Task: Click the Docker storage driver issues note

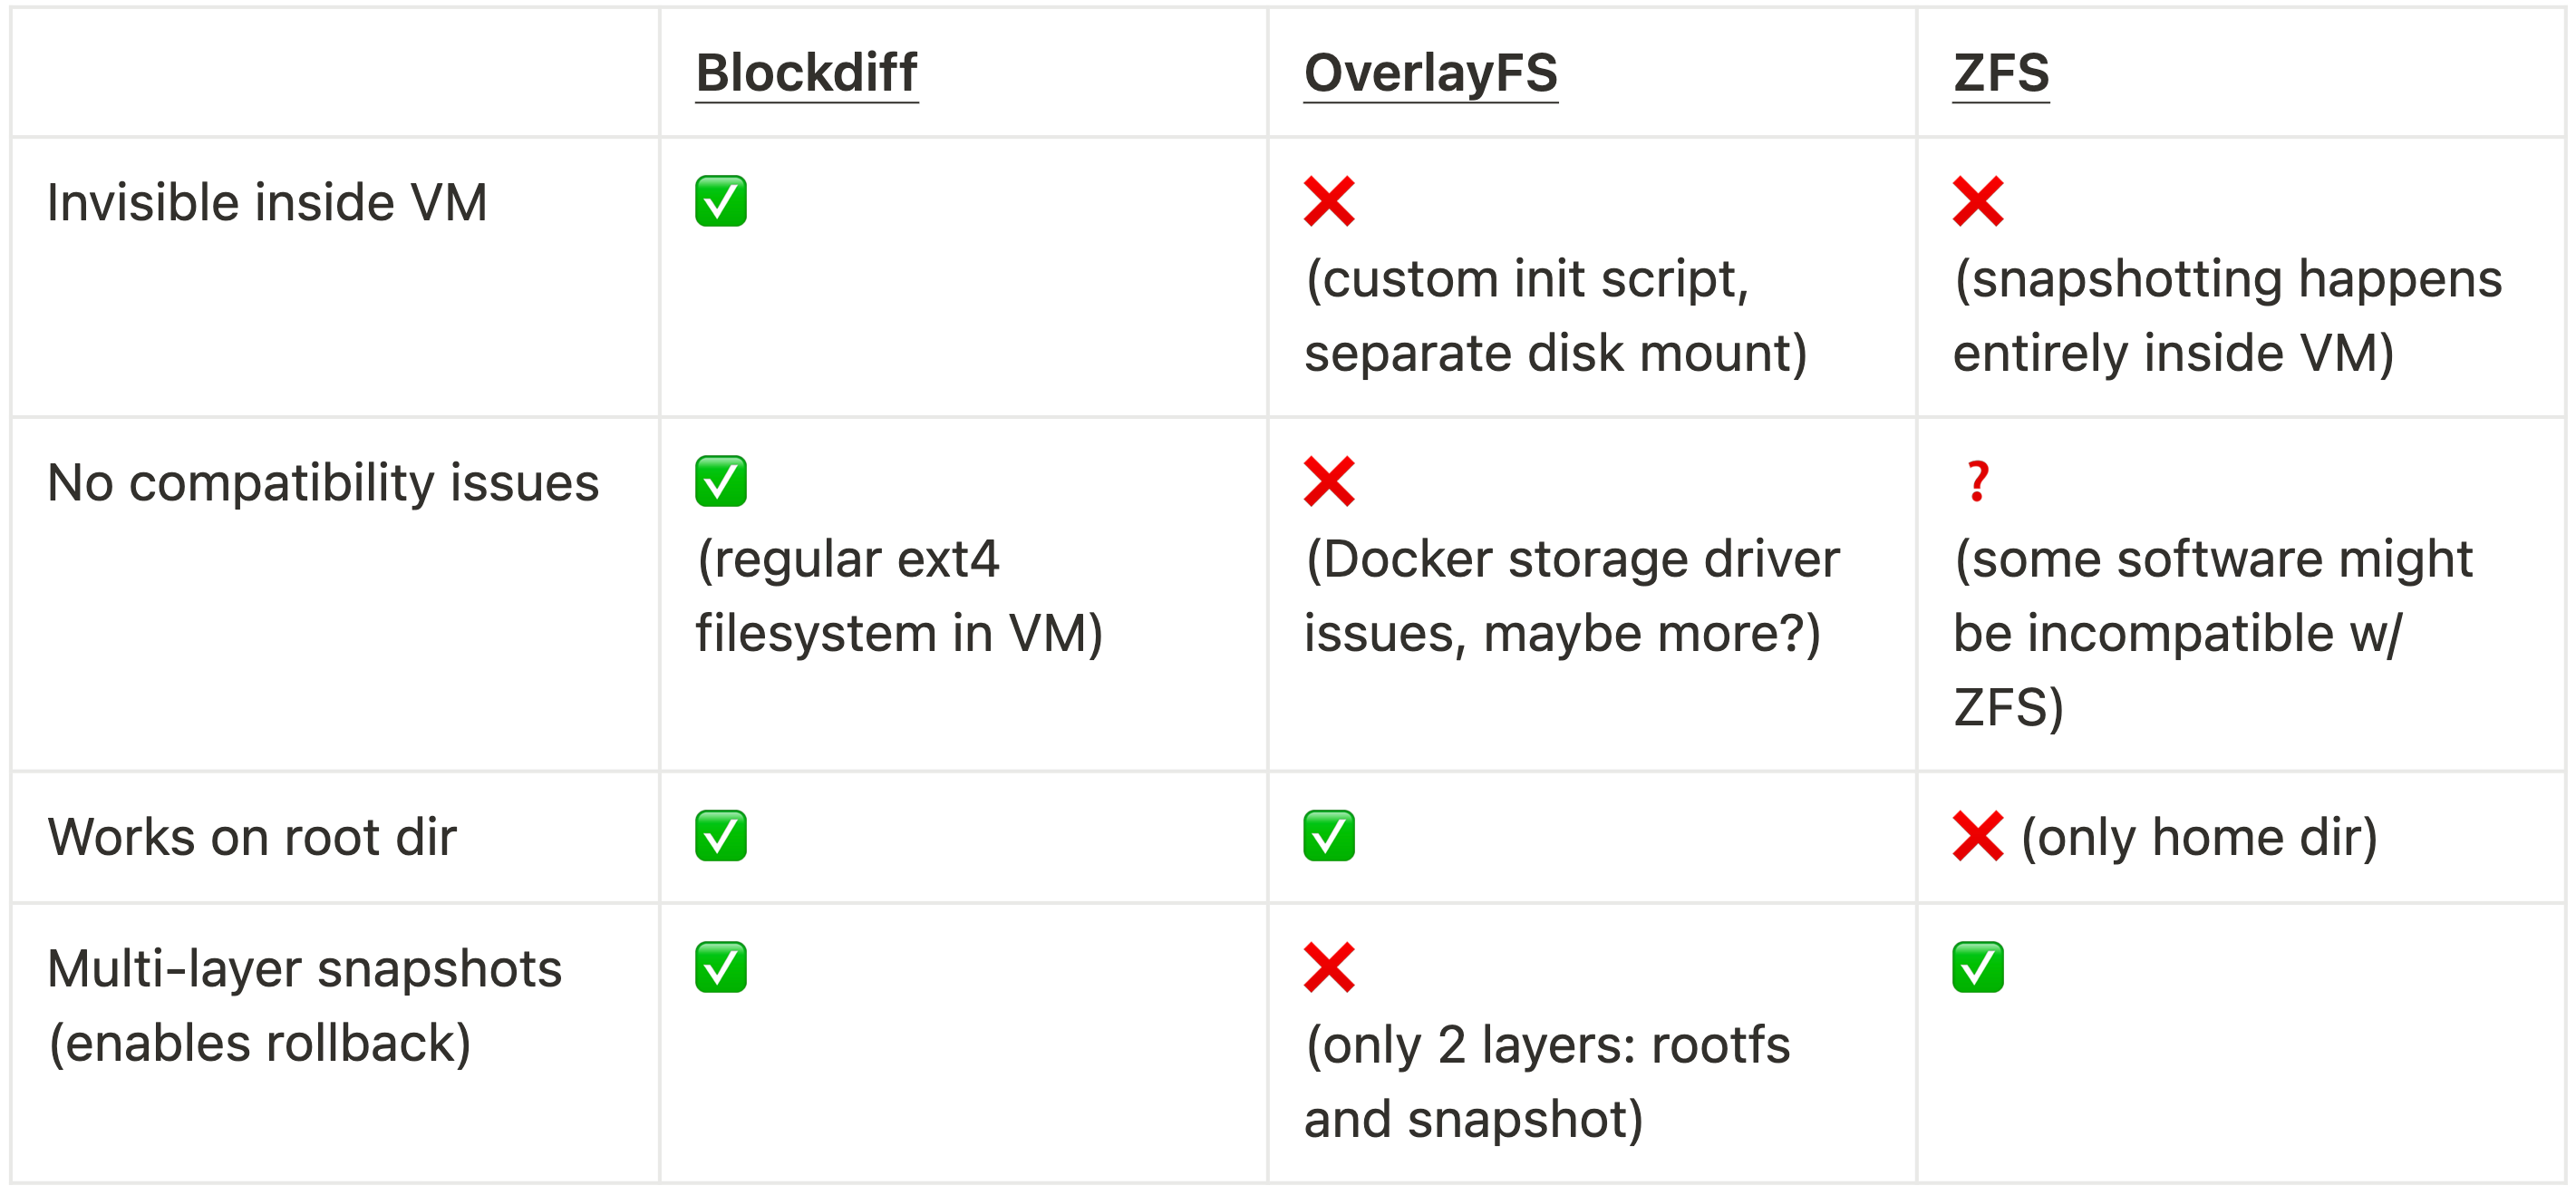Action: (1572, 596)
